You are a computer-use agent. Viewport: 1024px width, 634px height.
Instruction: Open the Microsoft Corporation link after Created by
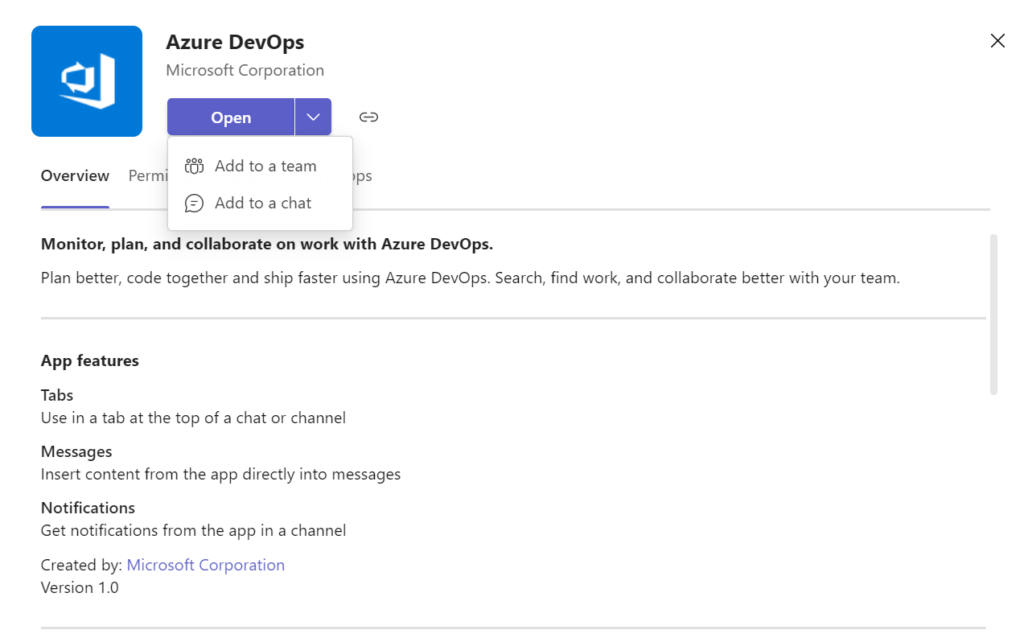click(206, 565)
